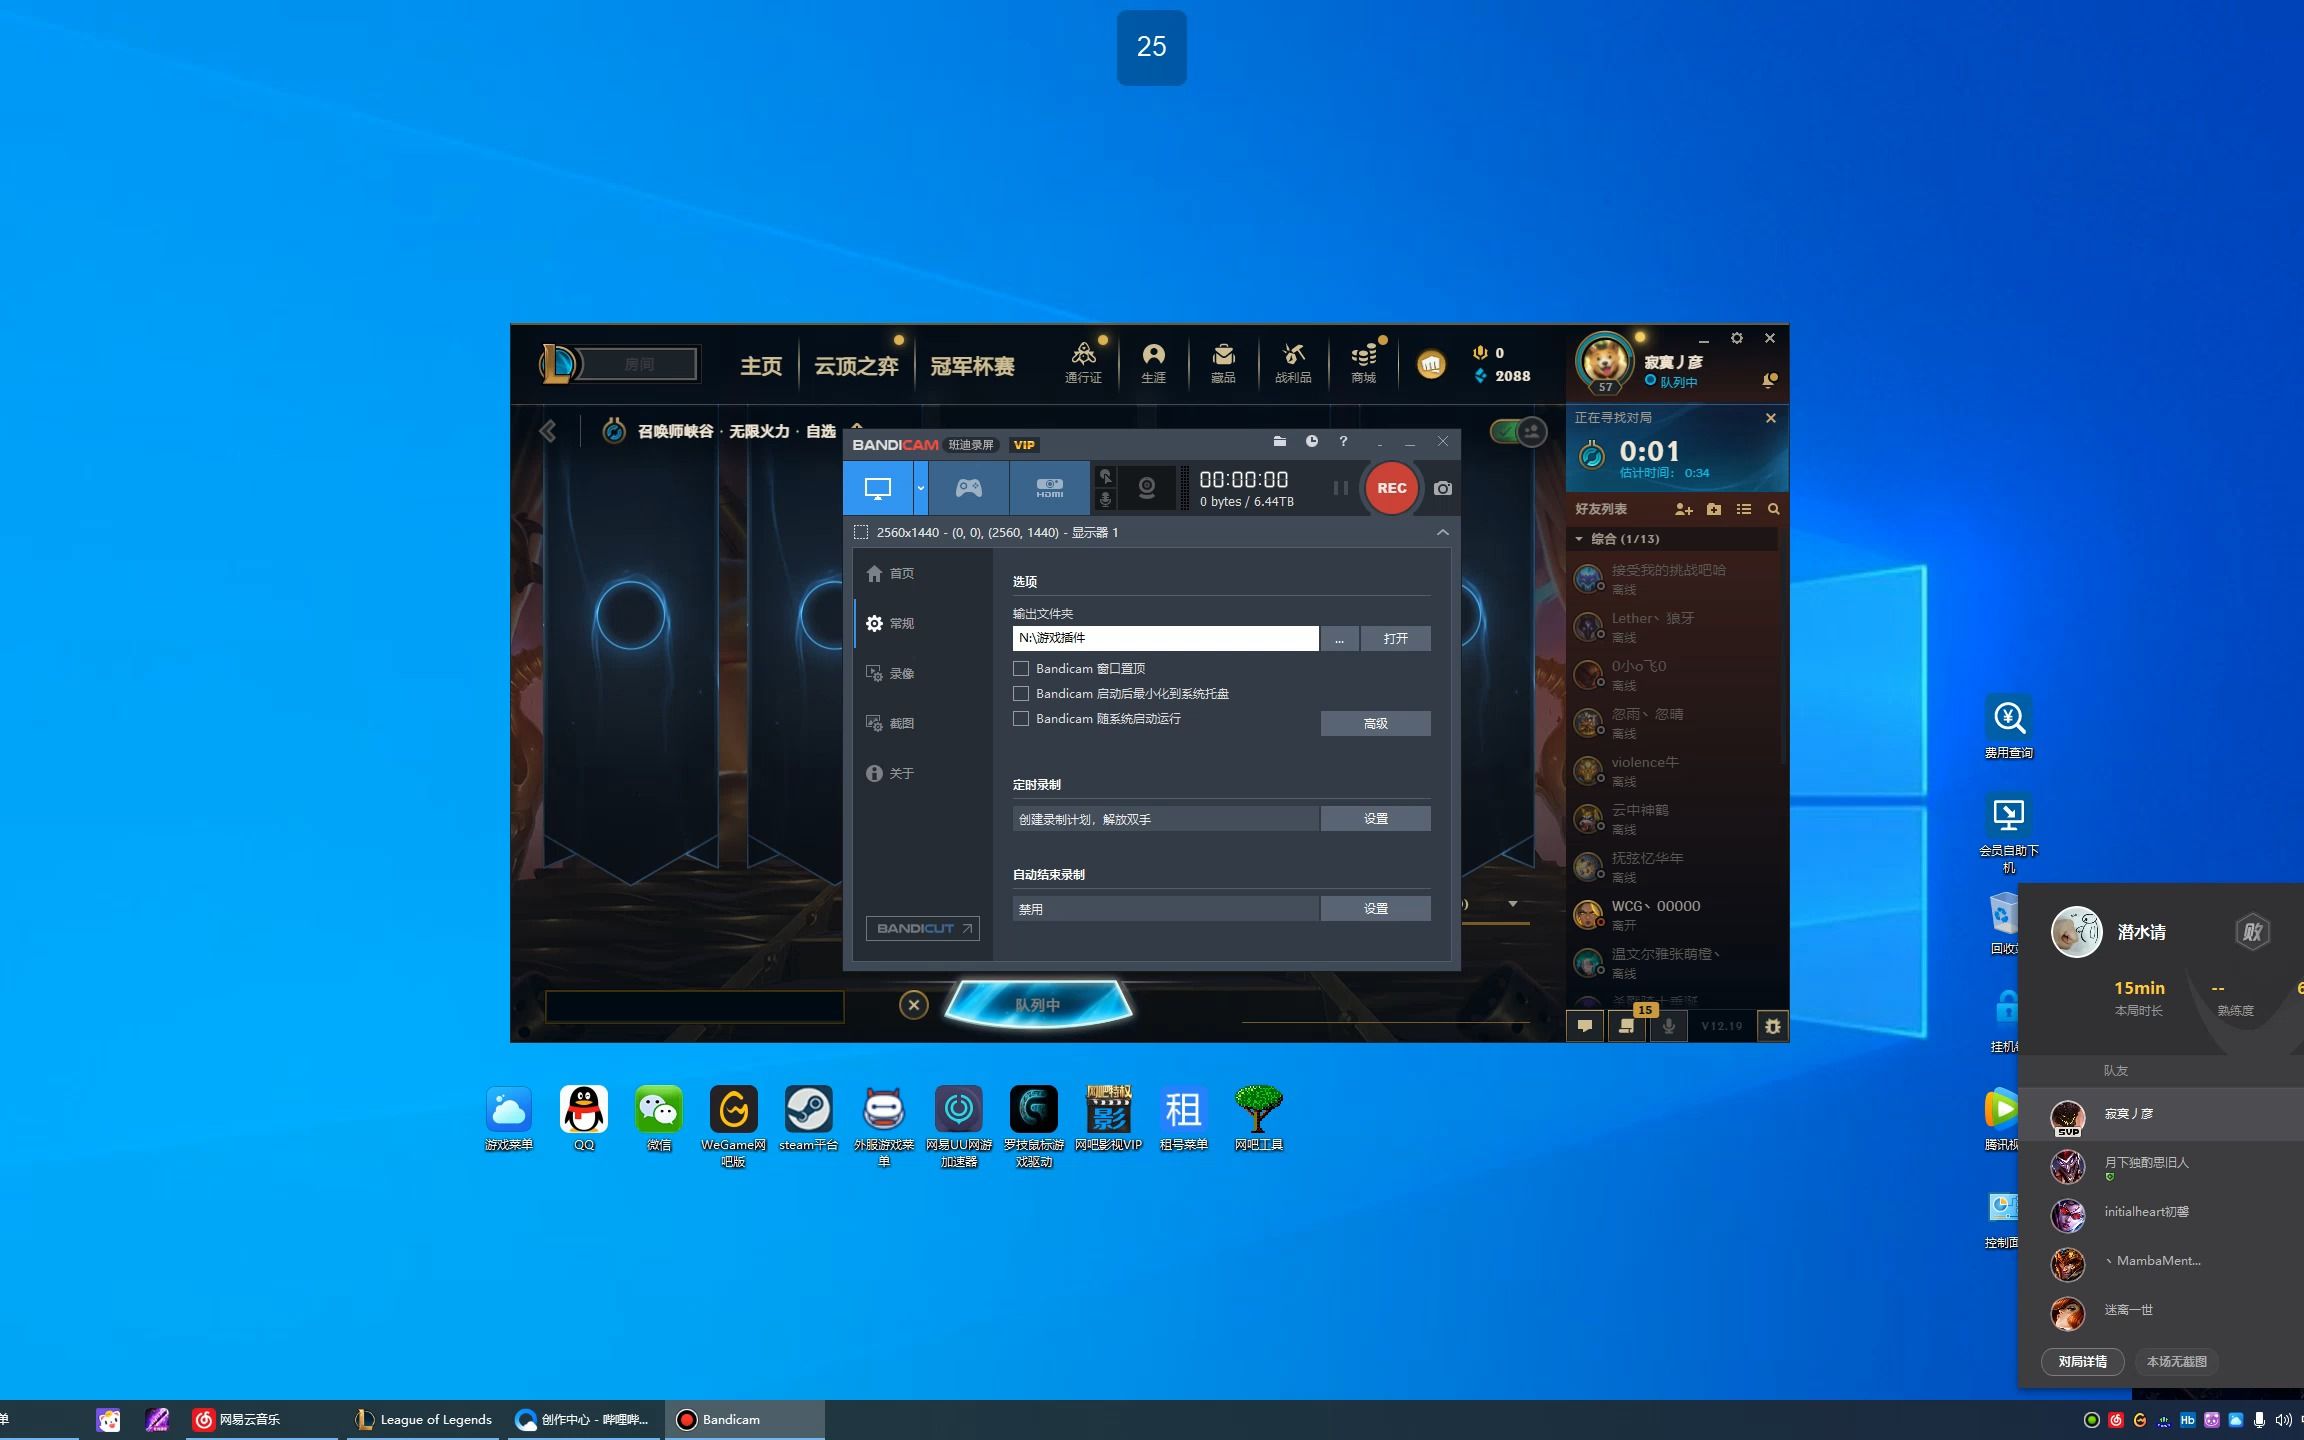The width and height of the screenshot is (2304, 1440).
Task: Select Bandicam screen recording mode
Action: (878, 488)
